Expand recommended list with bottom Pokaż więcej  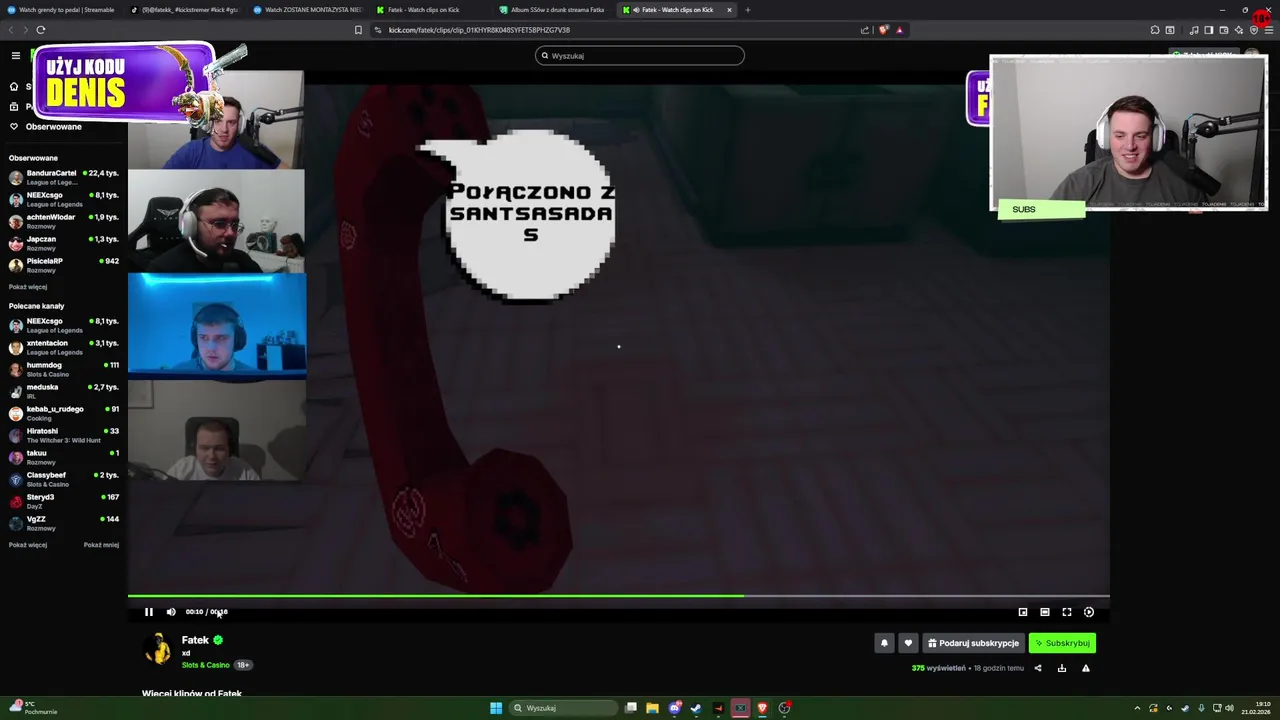tap(28, 545)
